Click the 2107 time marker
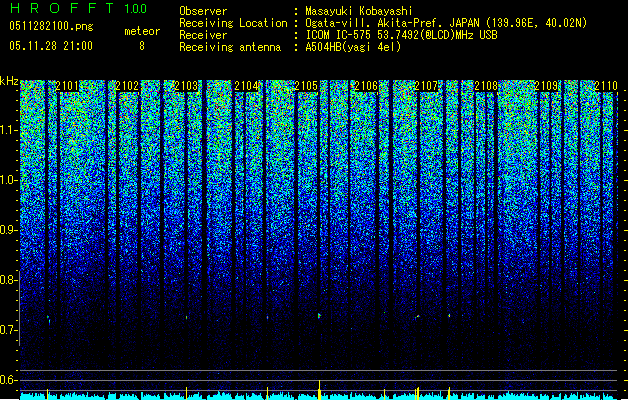629x400 pixels. (x=426, y=86)
